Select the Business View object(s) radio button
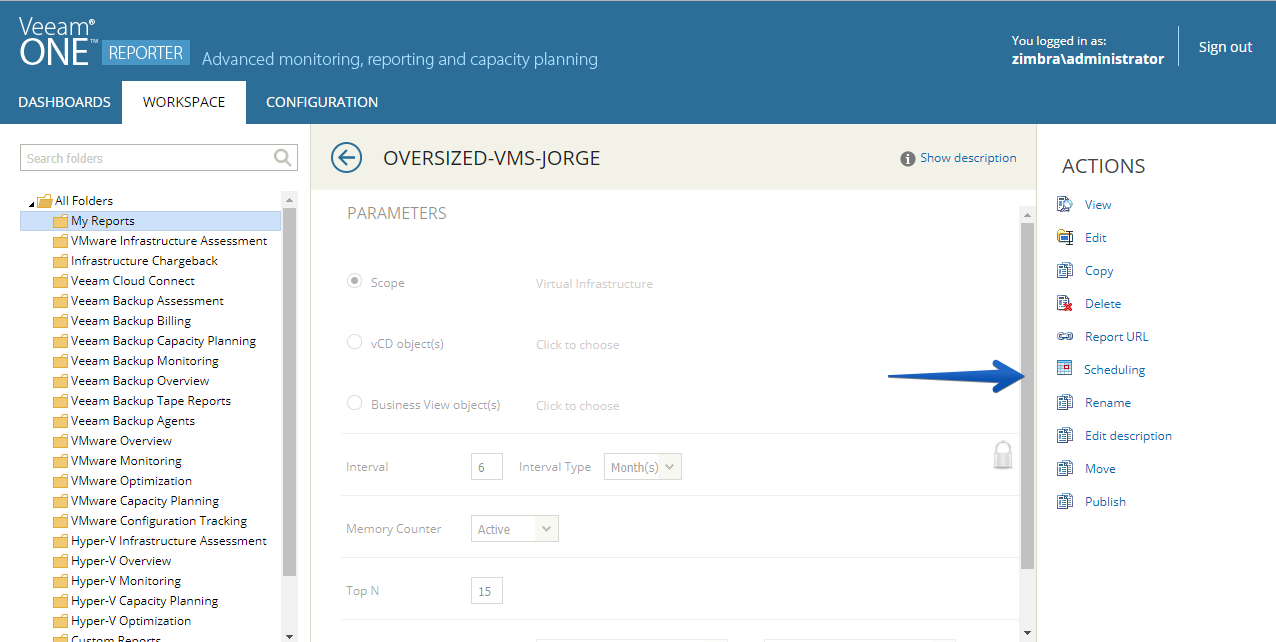The width and height of the screenshot is (1276, 642). pos(354,403)
